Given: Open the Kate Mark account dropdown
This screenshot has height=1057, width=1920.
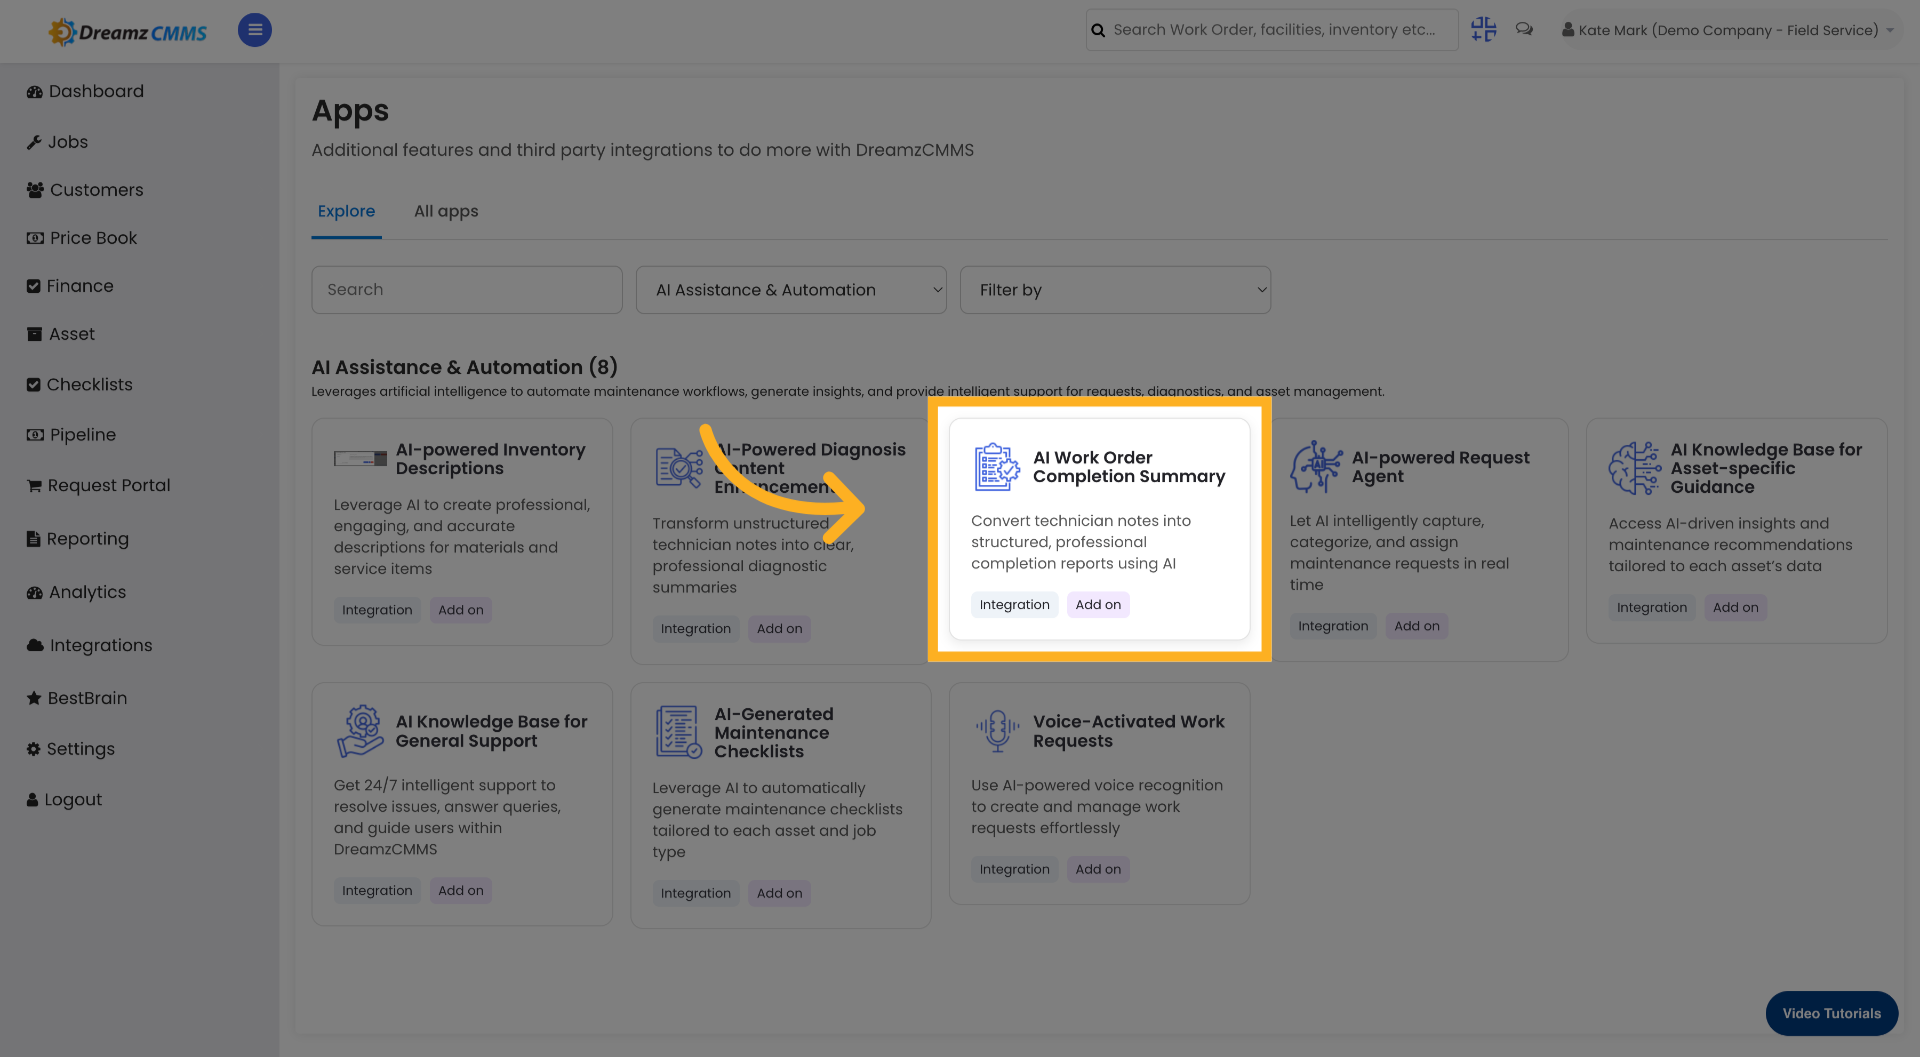Looking at the screenshot, I should [x=1728, y=29].
